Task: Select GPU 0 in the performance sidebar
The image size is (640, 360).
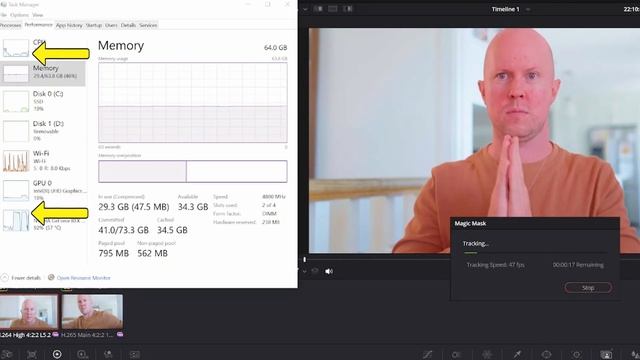Action: (x=43, y=191)
